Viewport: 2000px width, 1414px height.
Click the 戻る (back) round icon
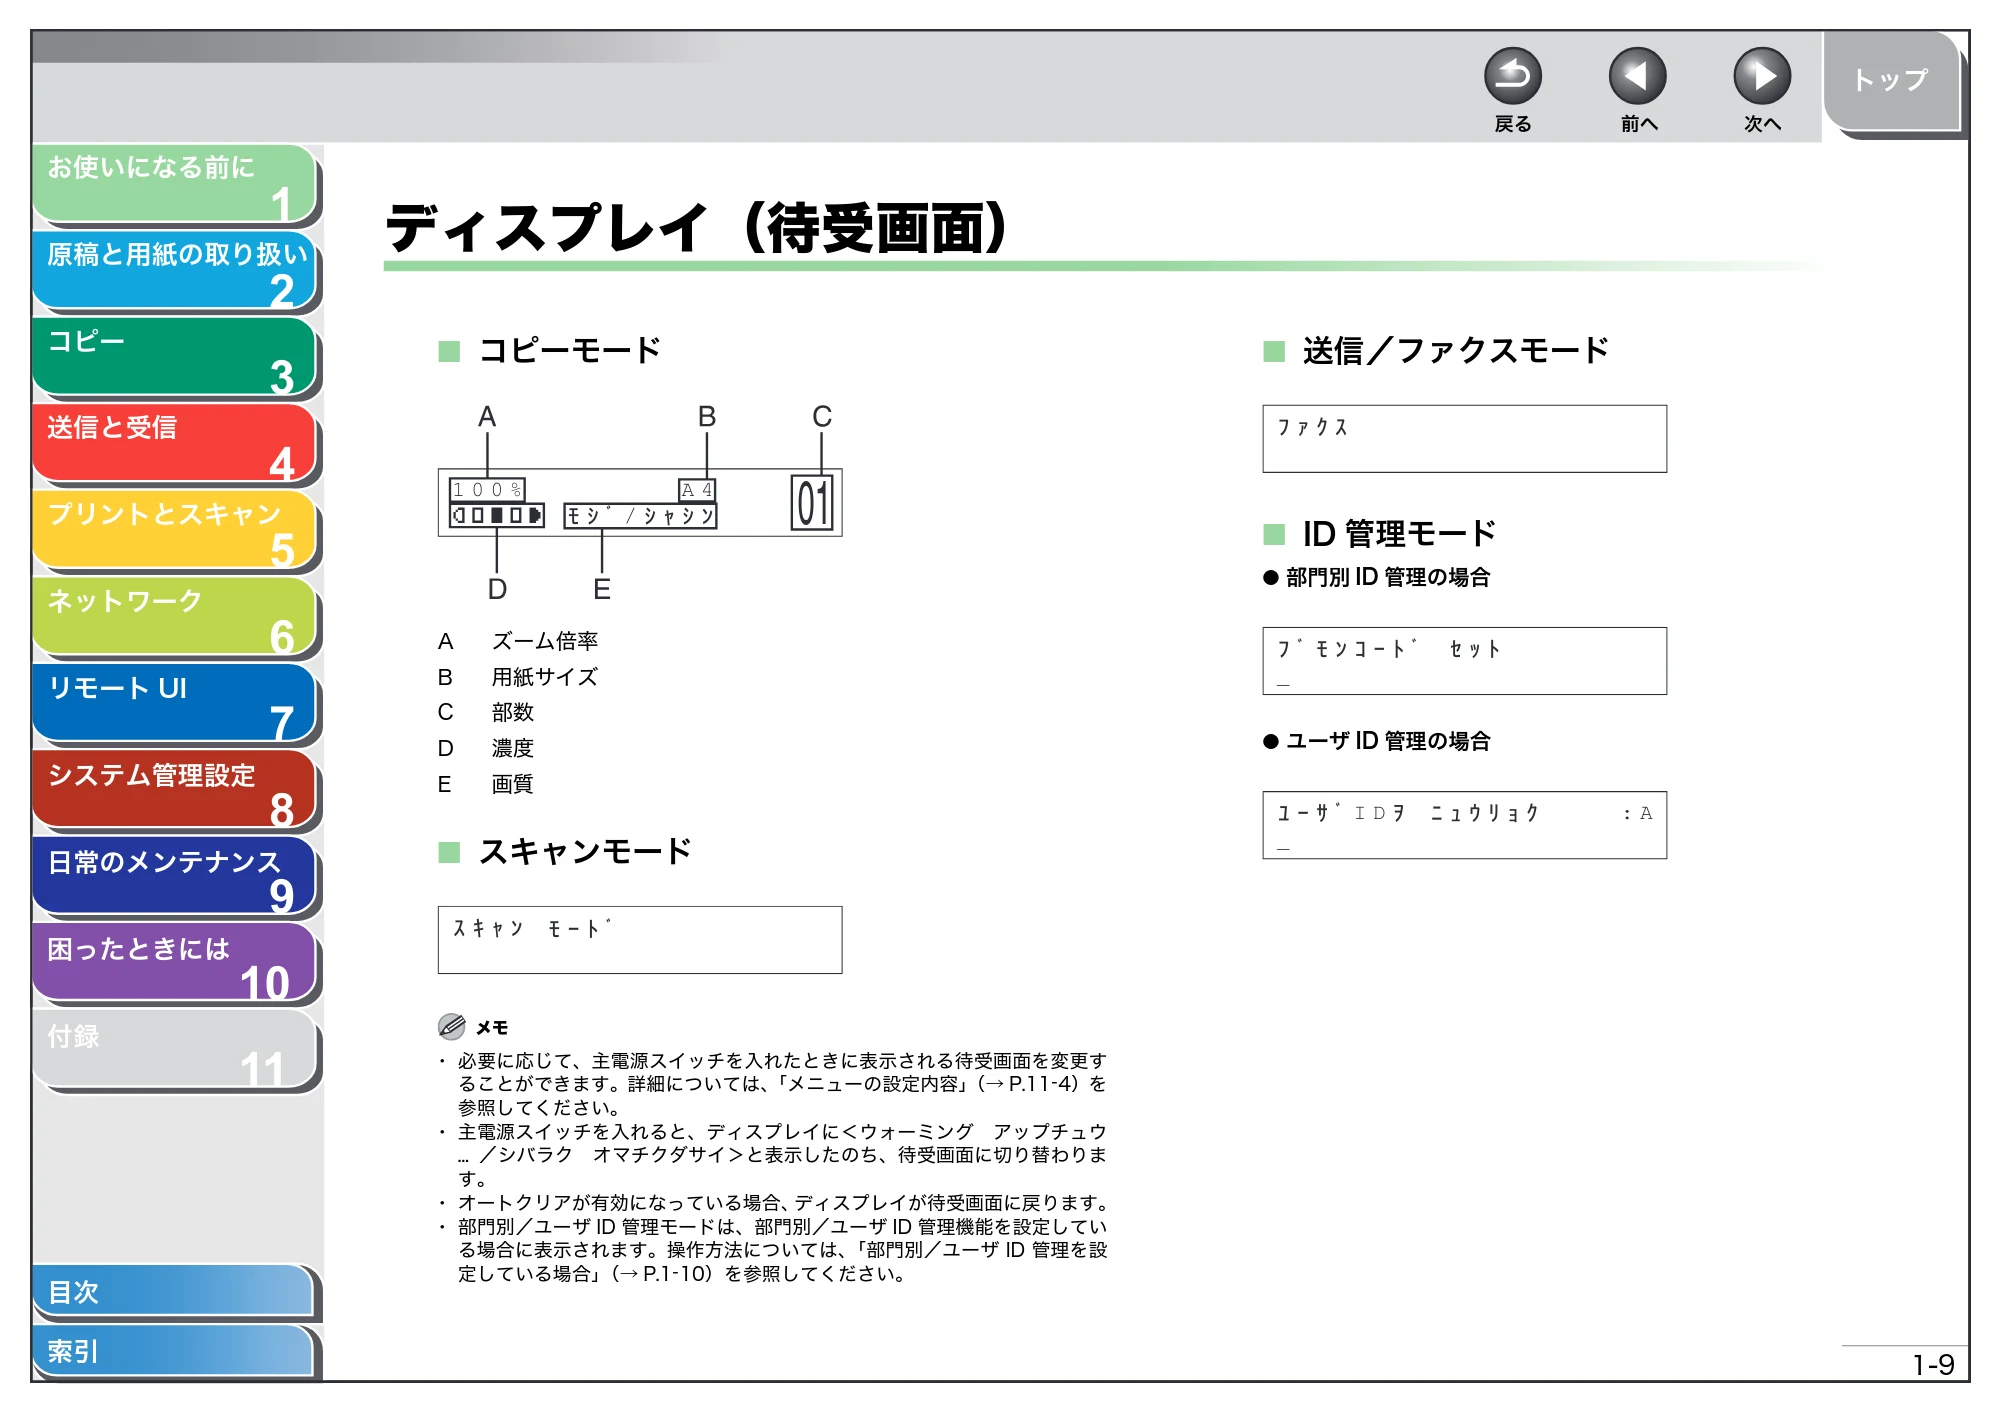pos(1512,77)
